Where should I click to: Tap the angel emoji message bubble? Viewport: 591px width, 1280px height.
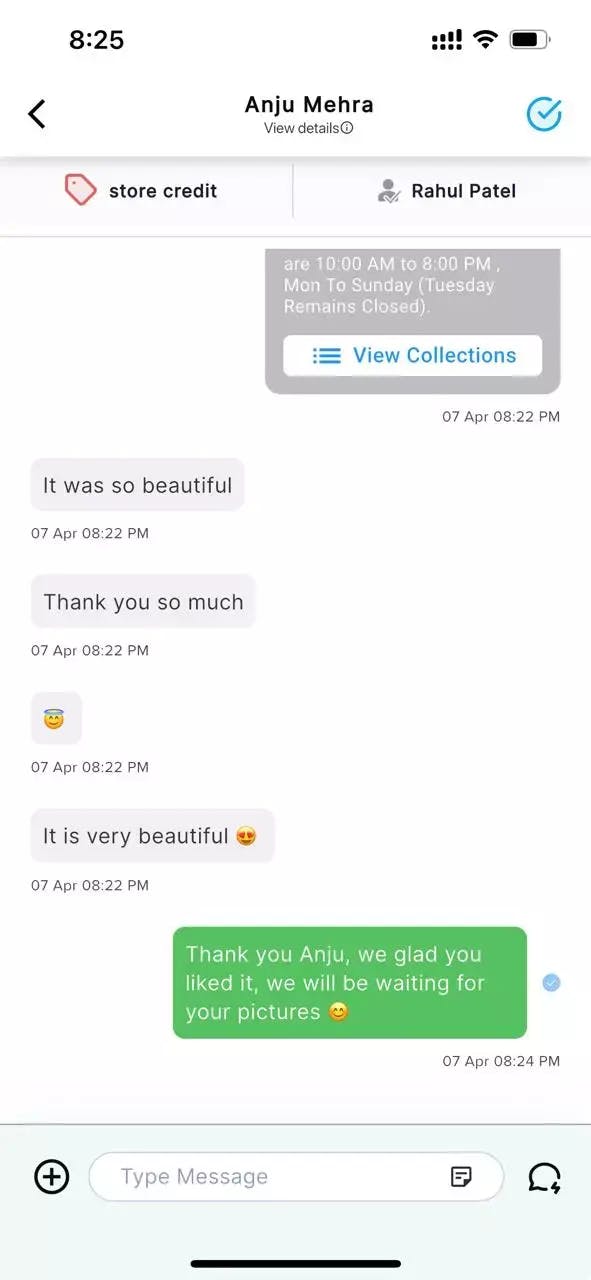(56, 718)
